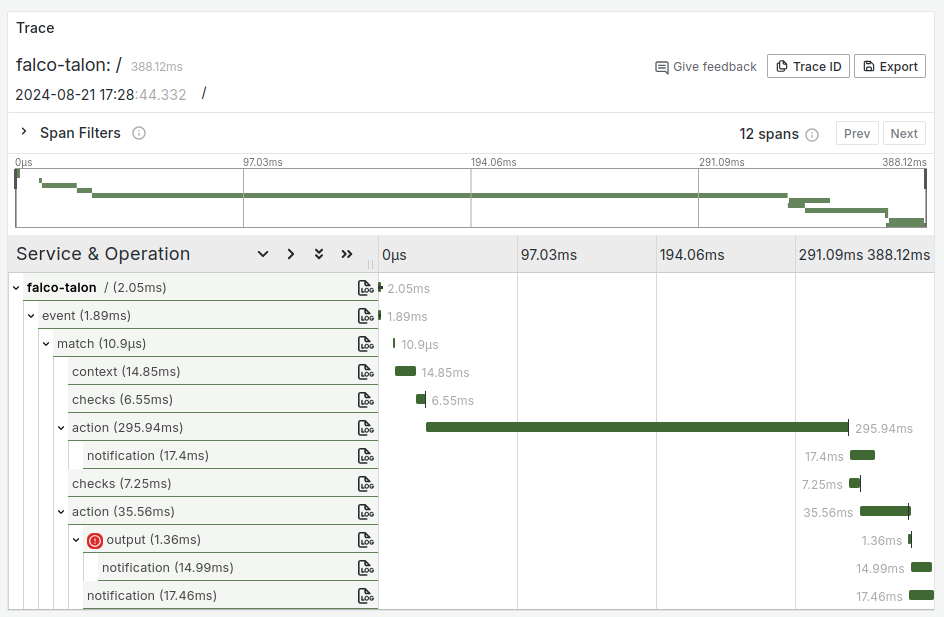Viewport: 944px width, 617px height.
Task: Click the LOG icon on checks (7.25ms) span
Action: pos(365,483)
